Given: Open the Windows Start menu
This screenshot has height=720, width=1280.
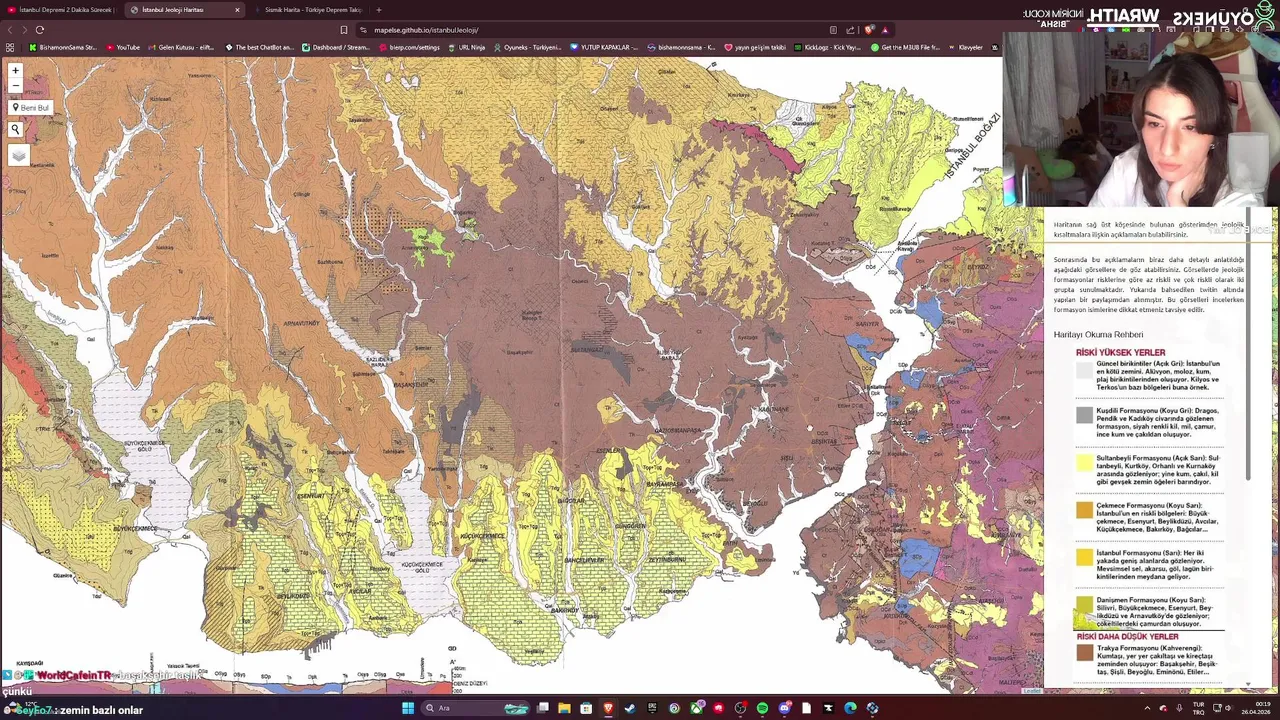Looking at the screenshot, I should click(x=408, y=708).
